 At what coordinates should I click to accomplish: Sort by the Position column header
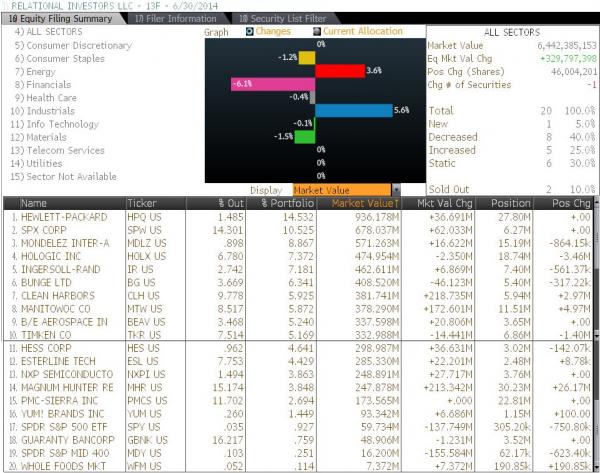(504, 203)
